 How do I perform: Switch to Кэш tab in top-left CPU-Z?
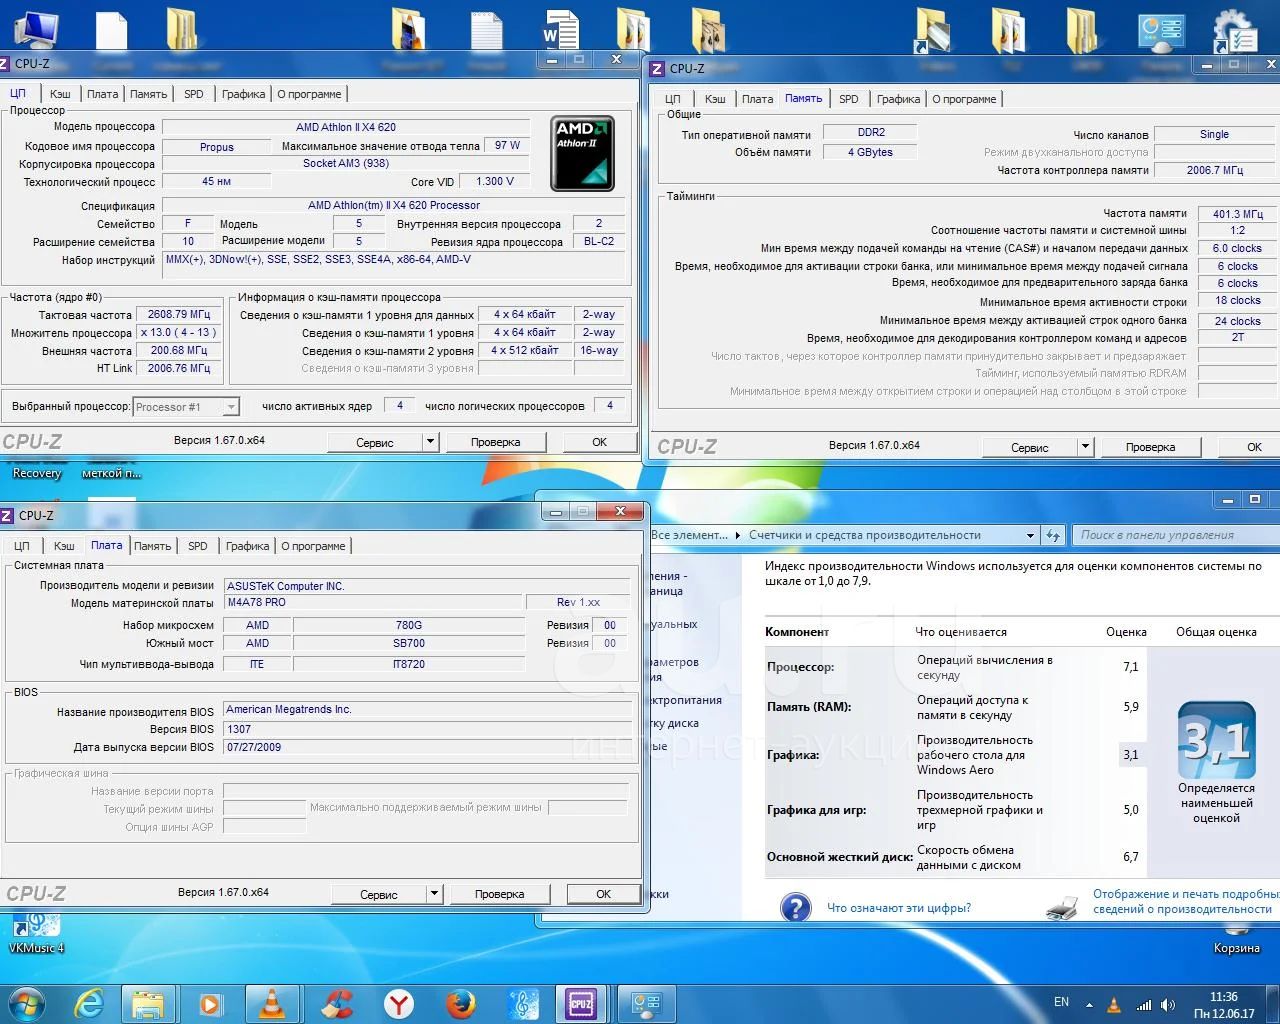60,94
